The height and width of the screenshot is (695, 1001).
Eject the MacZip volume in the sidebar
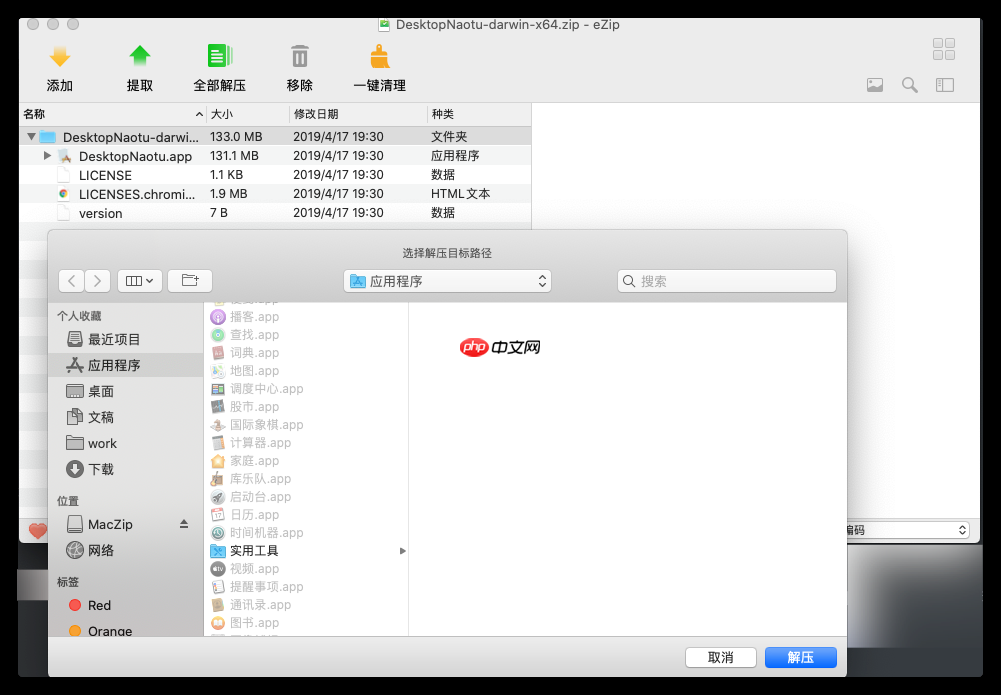coord(182,522)
